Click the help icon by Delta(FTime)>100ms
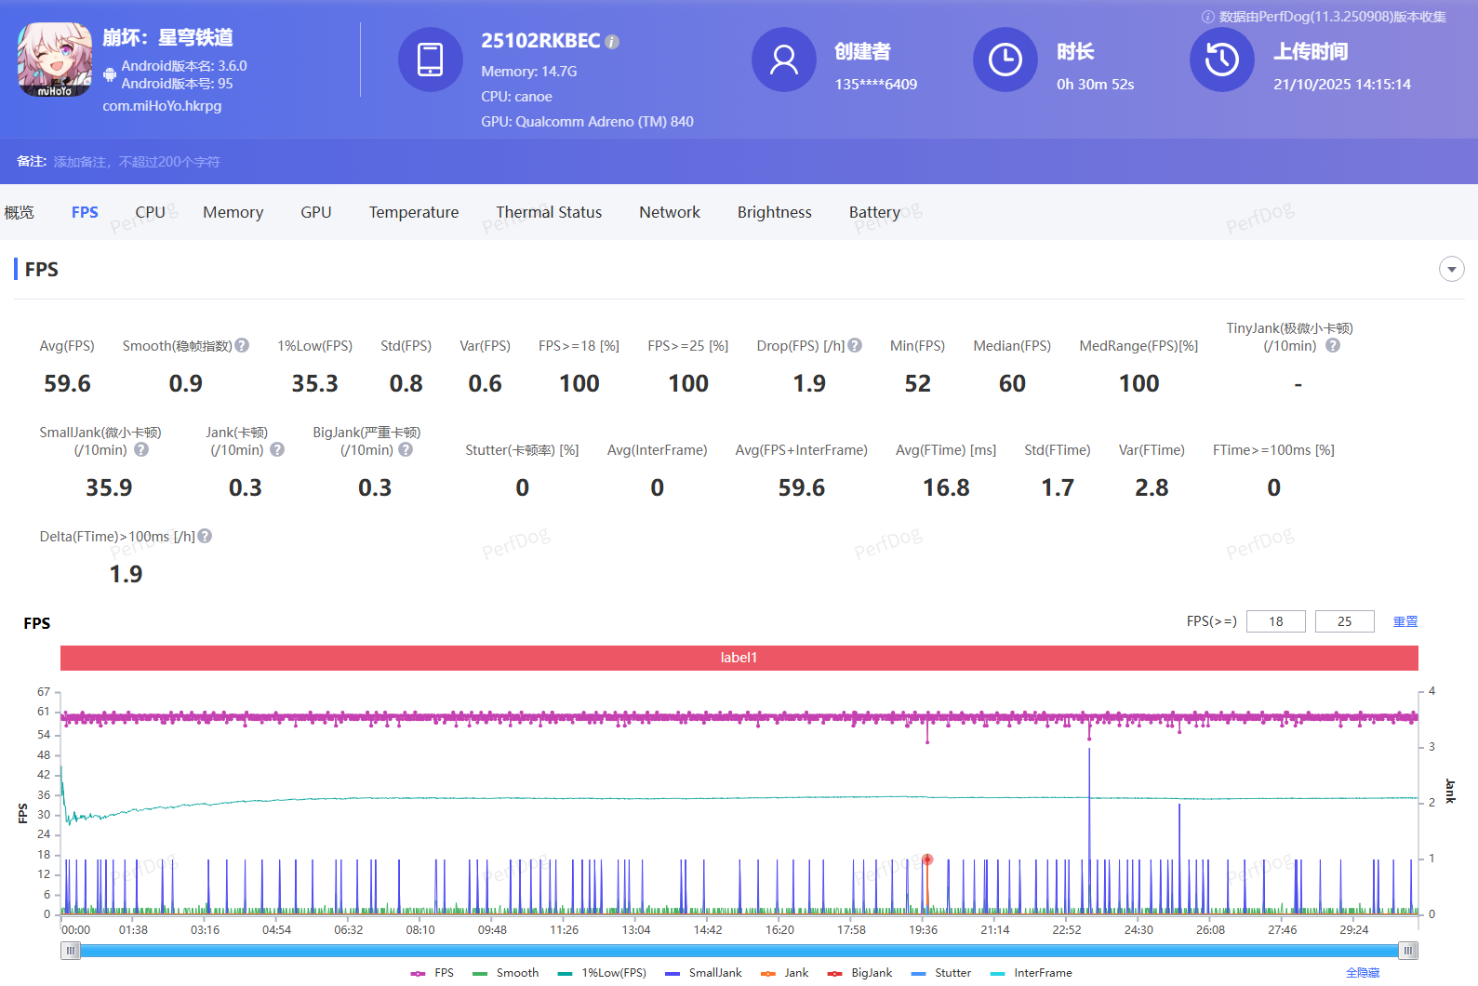 205,537
